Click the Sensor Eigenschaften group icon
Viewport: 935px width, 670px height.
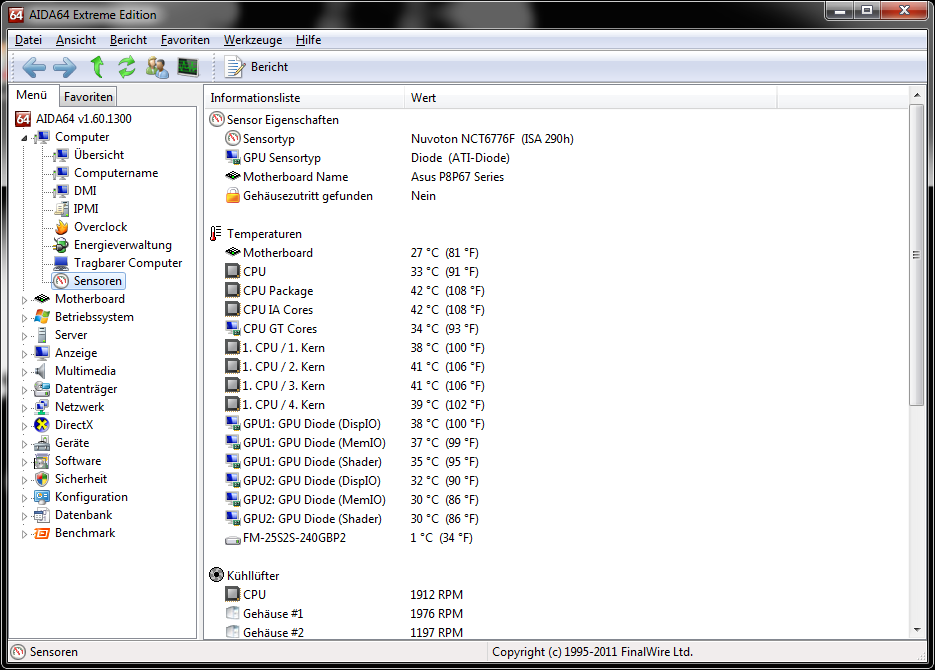click(x=216, y=119)
